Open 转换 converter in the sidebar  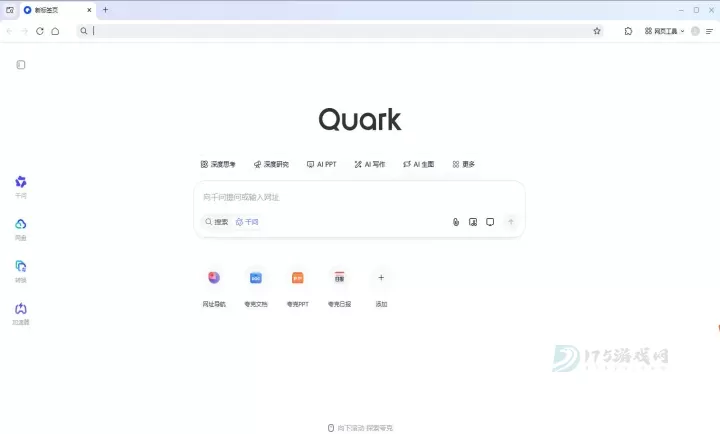coord(21,271)
